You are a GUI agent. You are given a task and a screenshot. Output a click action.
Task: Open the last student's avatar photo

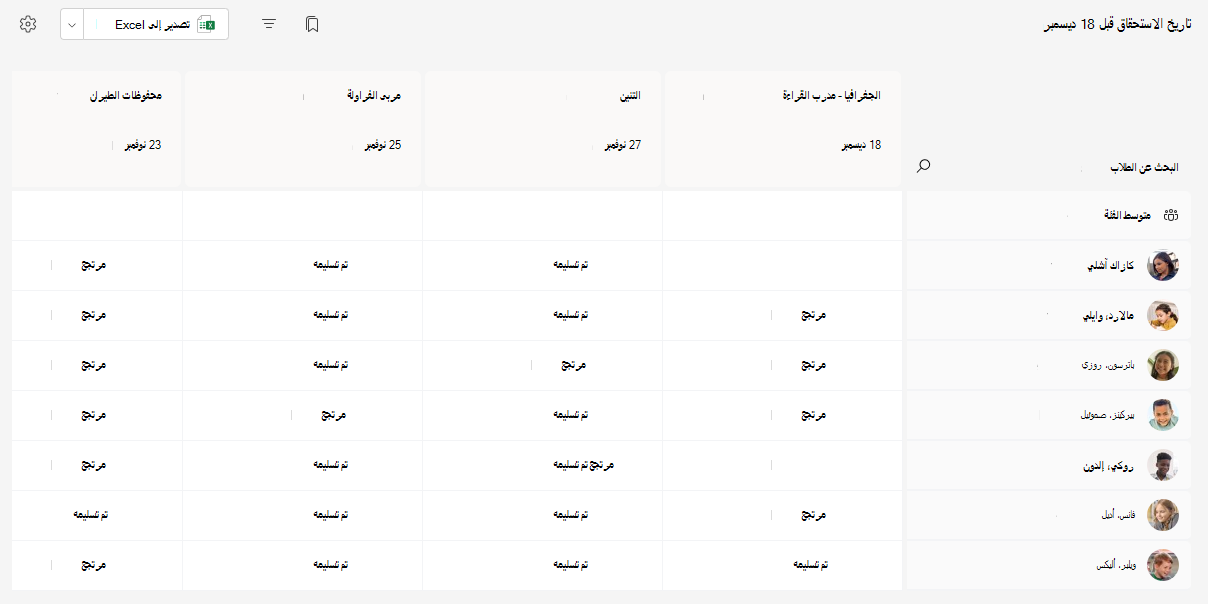(x=1163, y=565)
